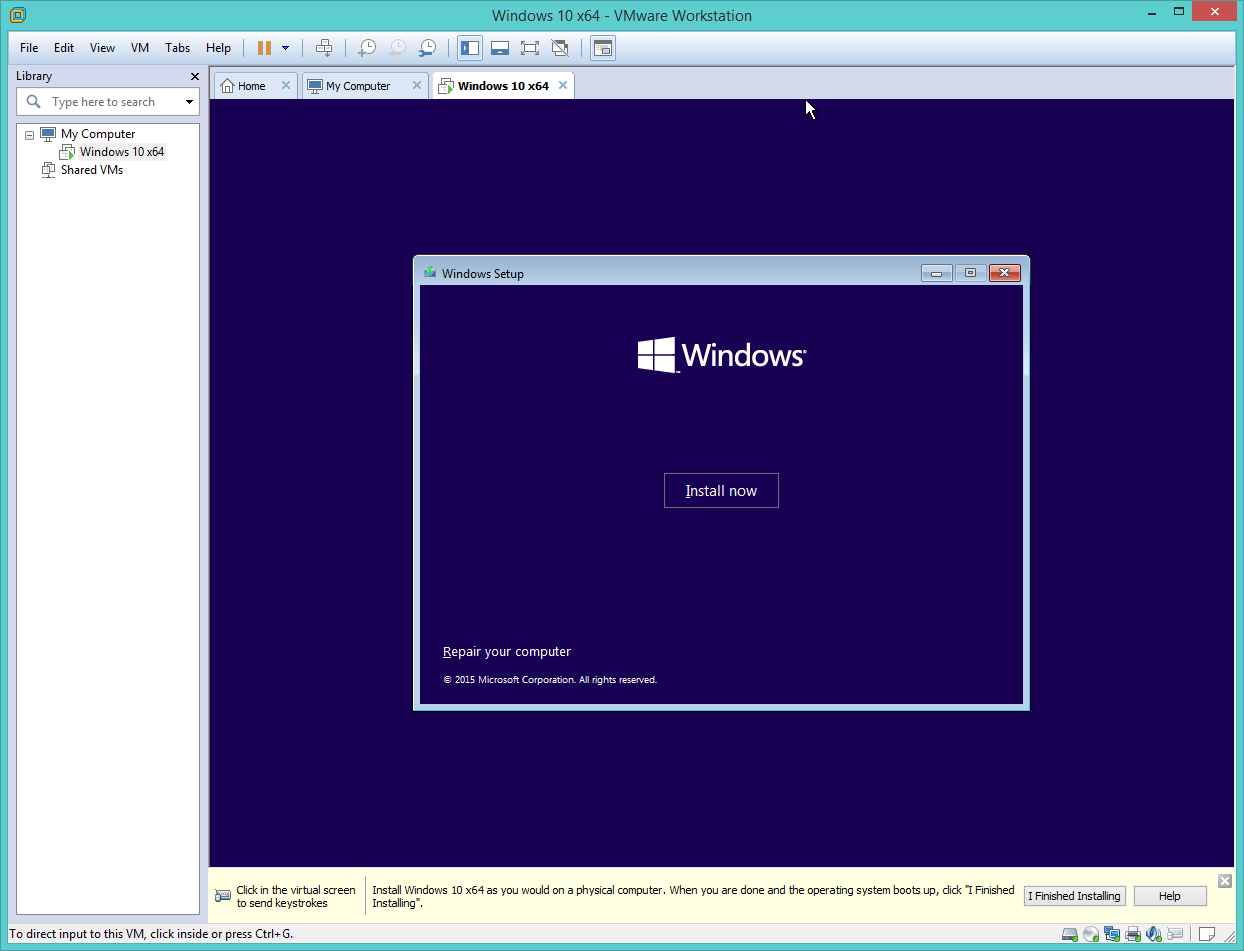
Task: Toggle the library sidebar view icon
Action: click(470, 48)
